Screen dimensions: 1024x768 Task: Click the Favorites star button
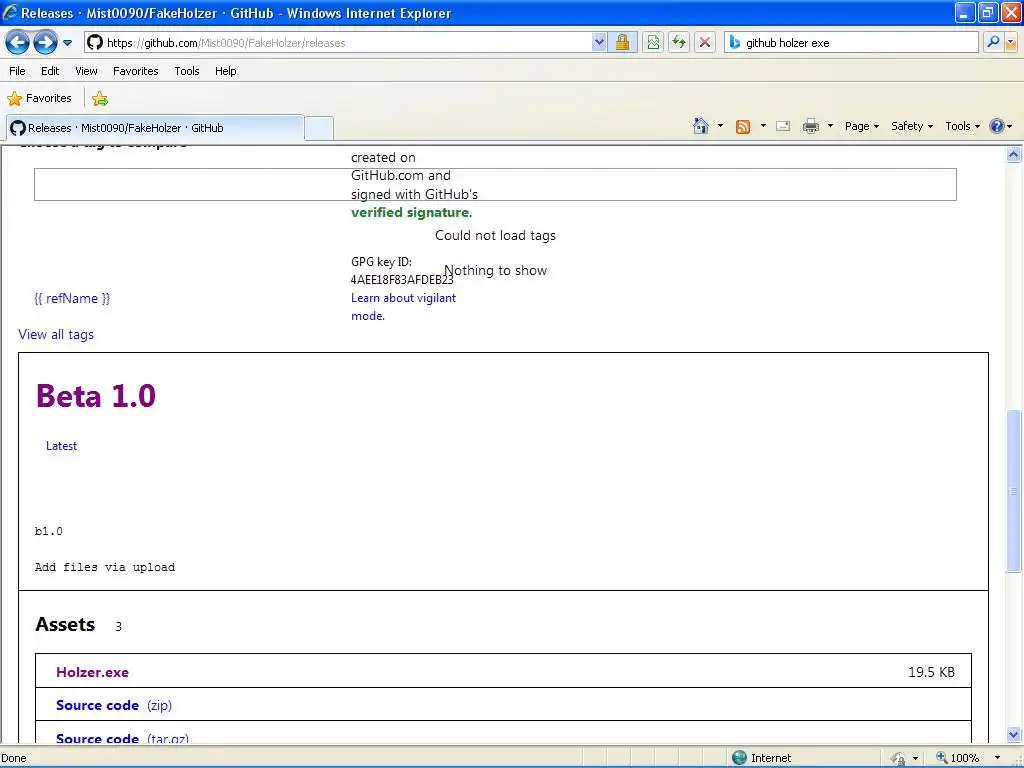click(x=39, y=99)
